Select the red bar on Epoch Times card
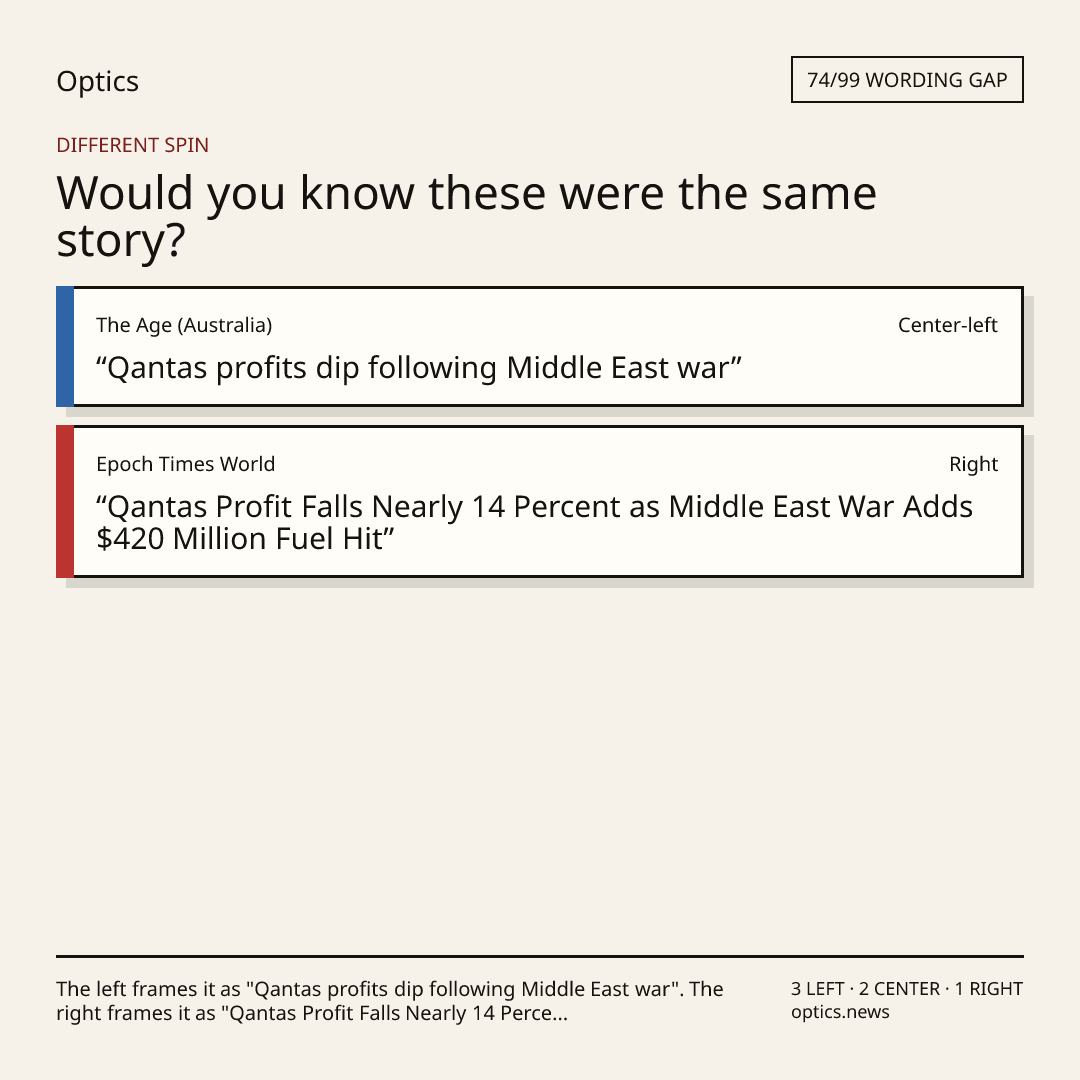This screenshot has width=1080, height=1080. [x=65, y=501]
